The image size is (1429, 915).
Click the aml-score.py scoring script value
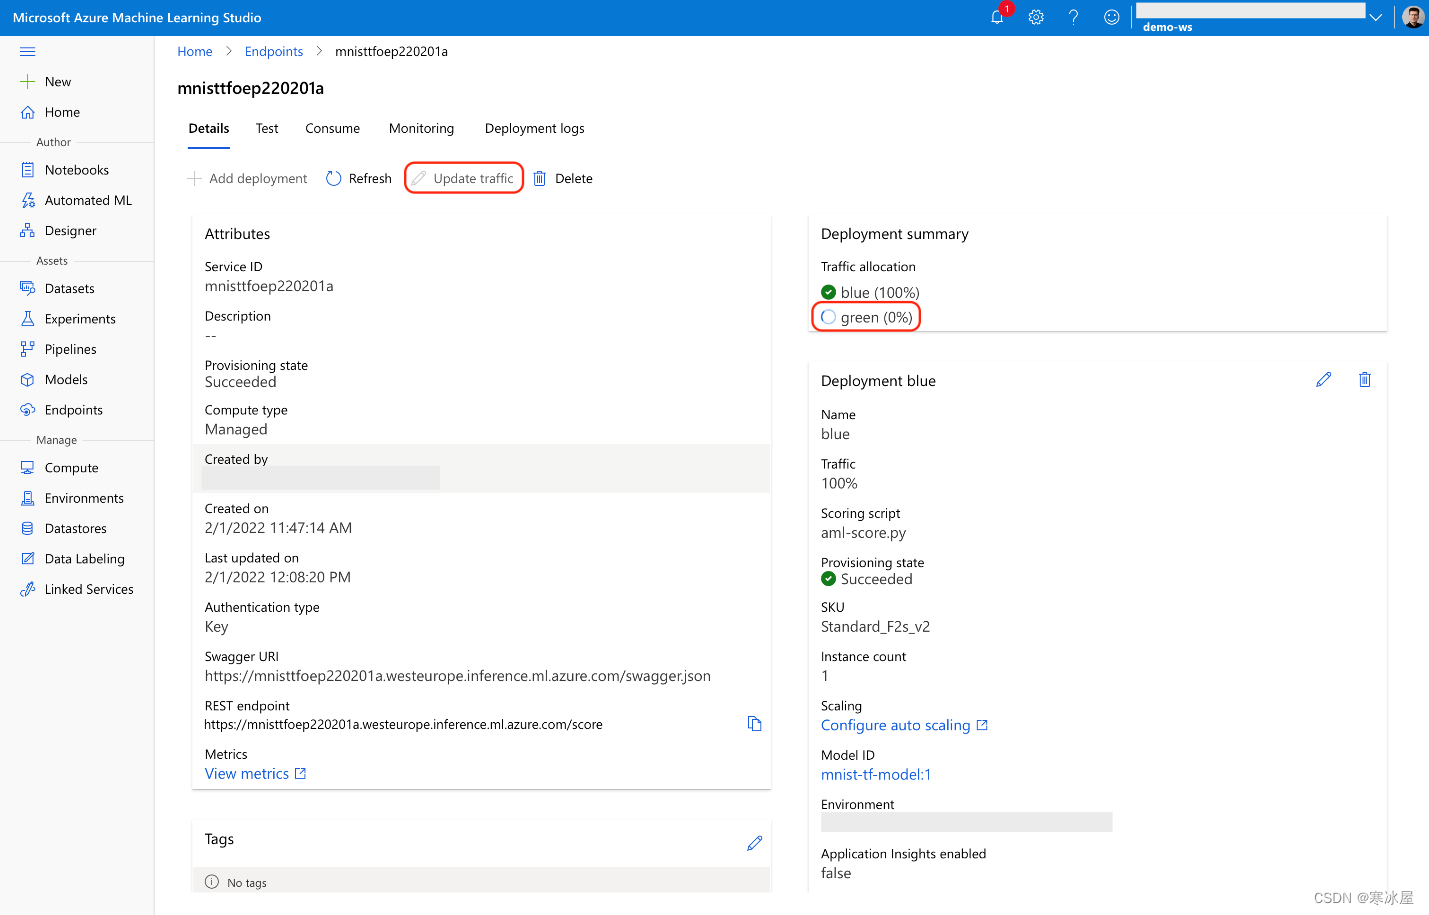[x=863, y=533]
